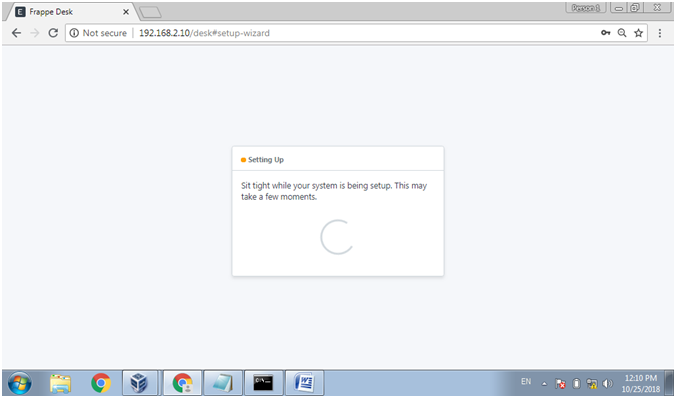Viewport: 676px width, 398px height.
Task: Close the Frappe Desk tab
Action: click(x=126, y=12)
